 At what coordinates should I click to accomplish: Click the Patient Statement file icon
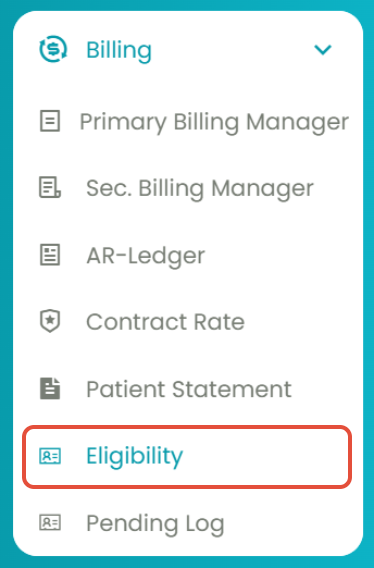coord(50,389)
